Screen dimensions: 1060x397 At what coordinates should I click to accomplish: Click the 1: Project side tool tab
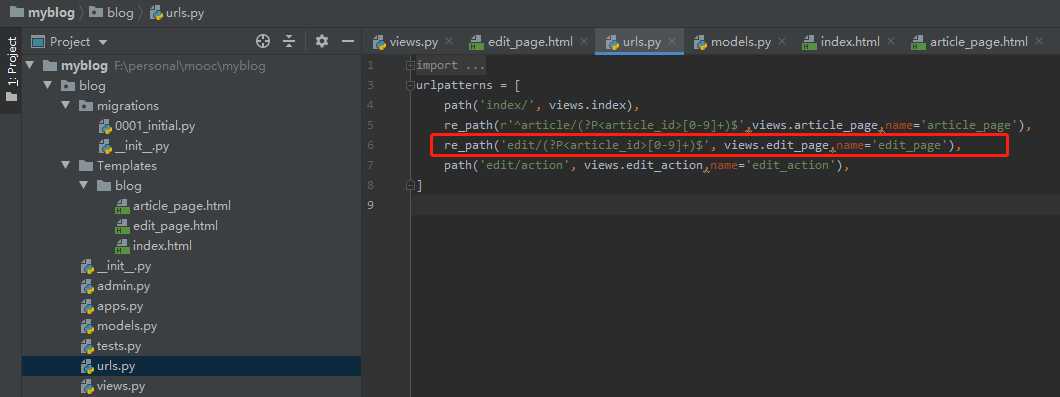click(11, 70)
